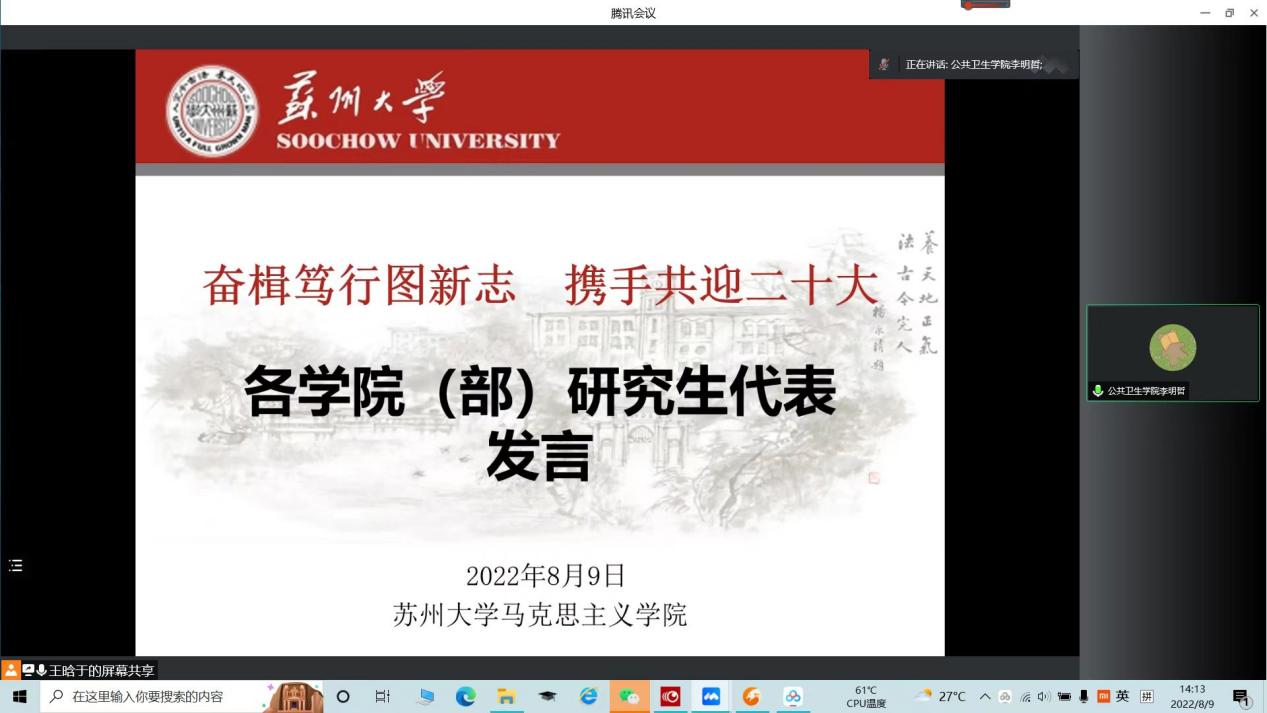
Task: Open the 27°C weather widget
Action: [x=940, y=697]
